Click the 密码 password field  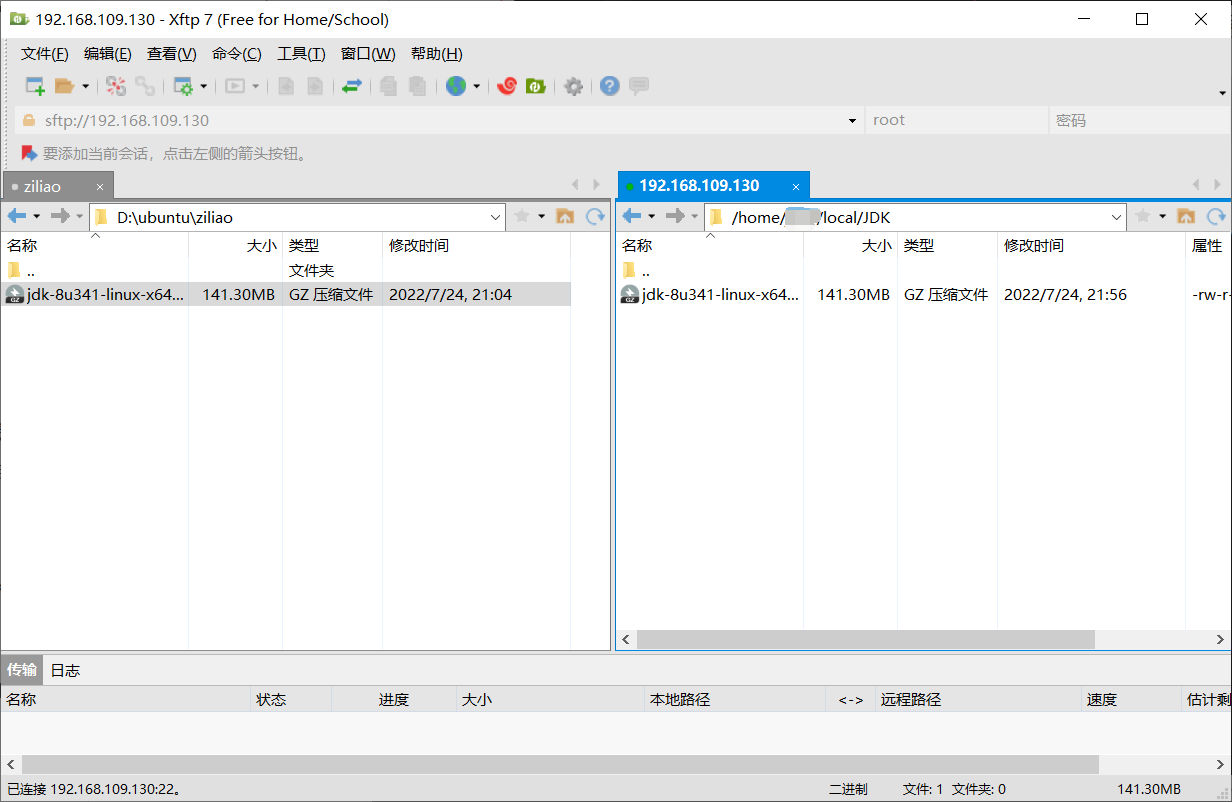coord(1140,120)
